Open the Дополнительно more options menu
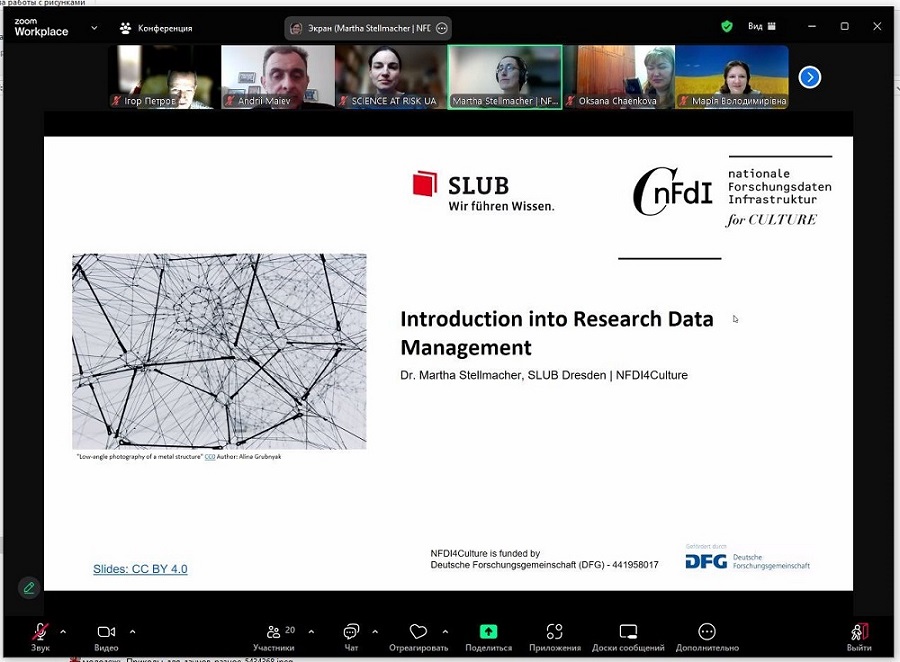The image size is (900, 662). pyautogui.click(x=707, y=633)
